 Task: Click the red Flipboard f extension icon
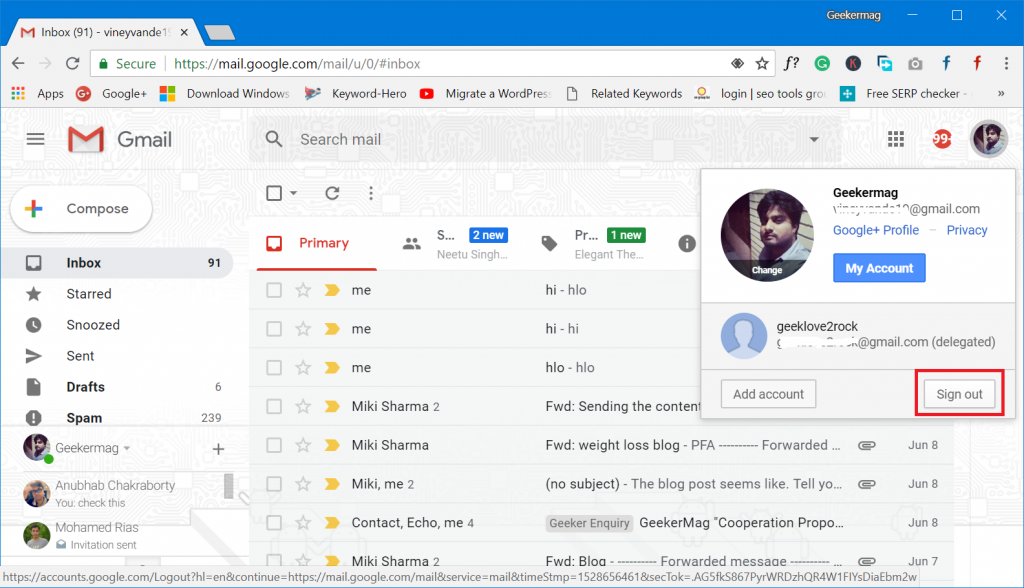(x=977, y=63)
